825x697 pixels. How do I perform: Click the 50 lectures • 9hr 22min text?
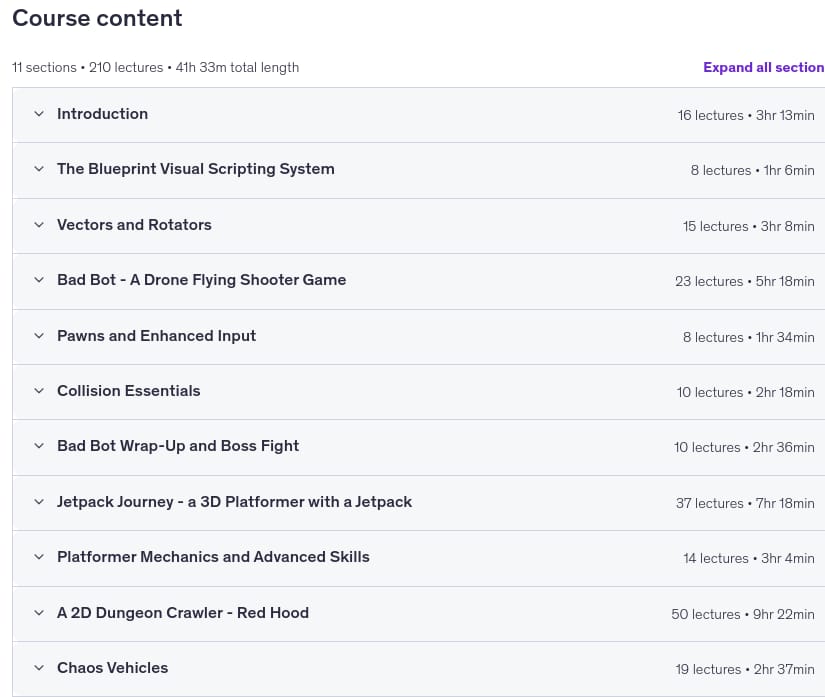(x=743, y=614)
